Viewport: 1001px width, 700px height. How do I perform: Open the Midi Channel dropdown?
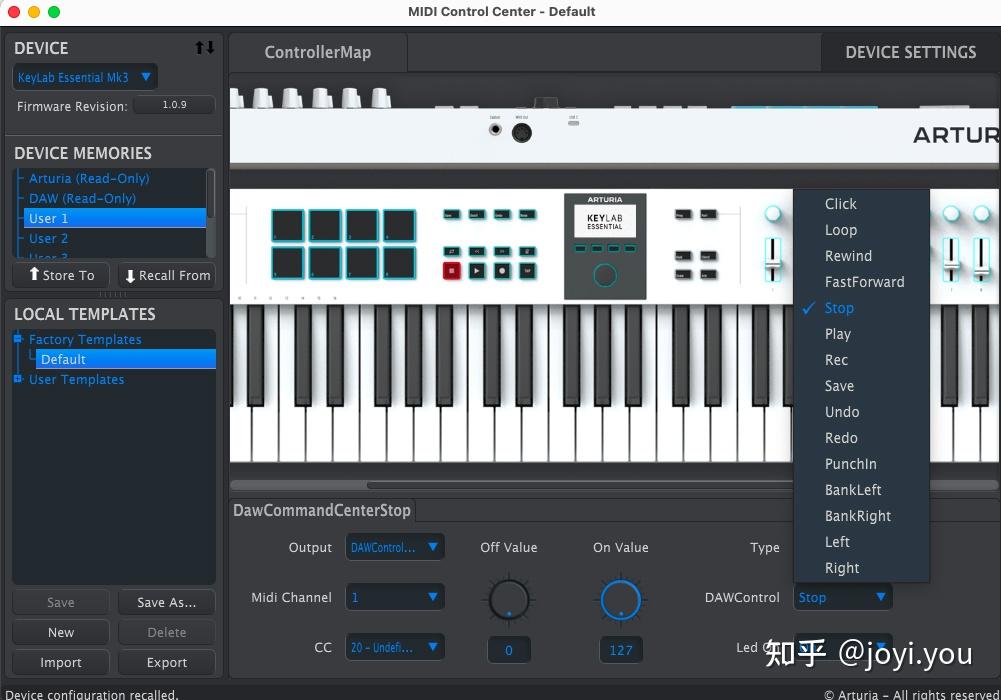pyautogui.click(x=395, y=596)
